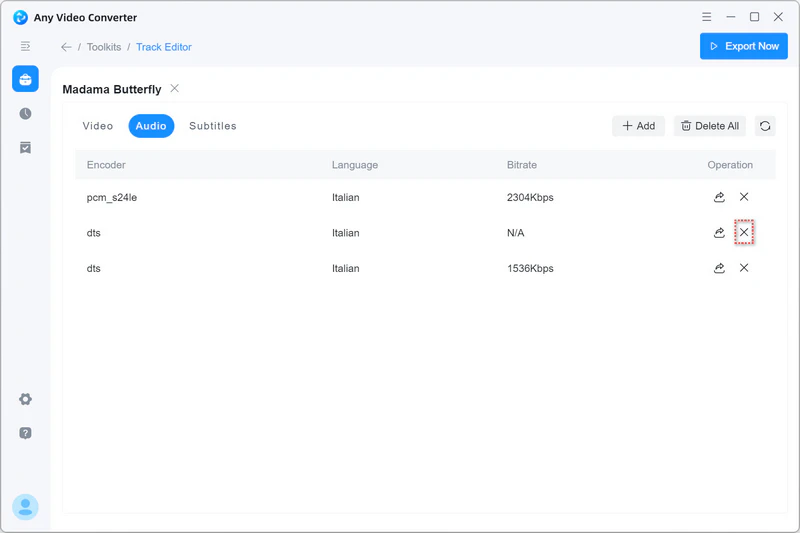This screenshot has height=533, width=800.
Task: Close the Any Video Converter window
Action: pyautogui.click(x=778, y=17)
